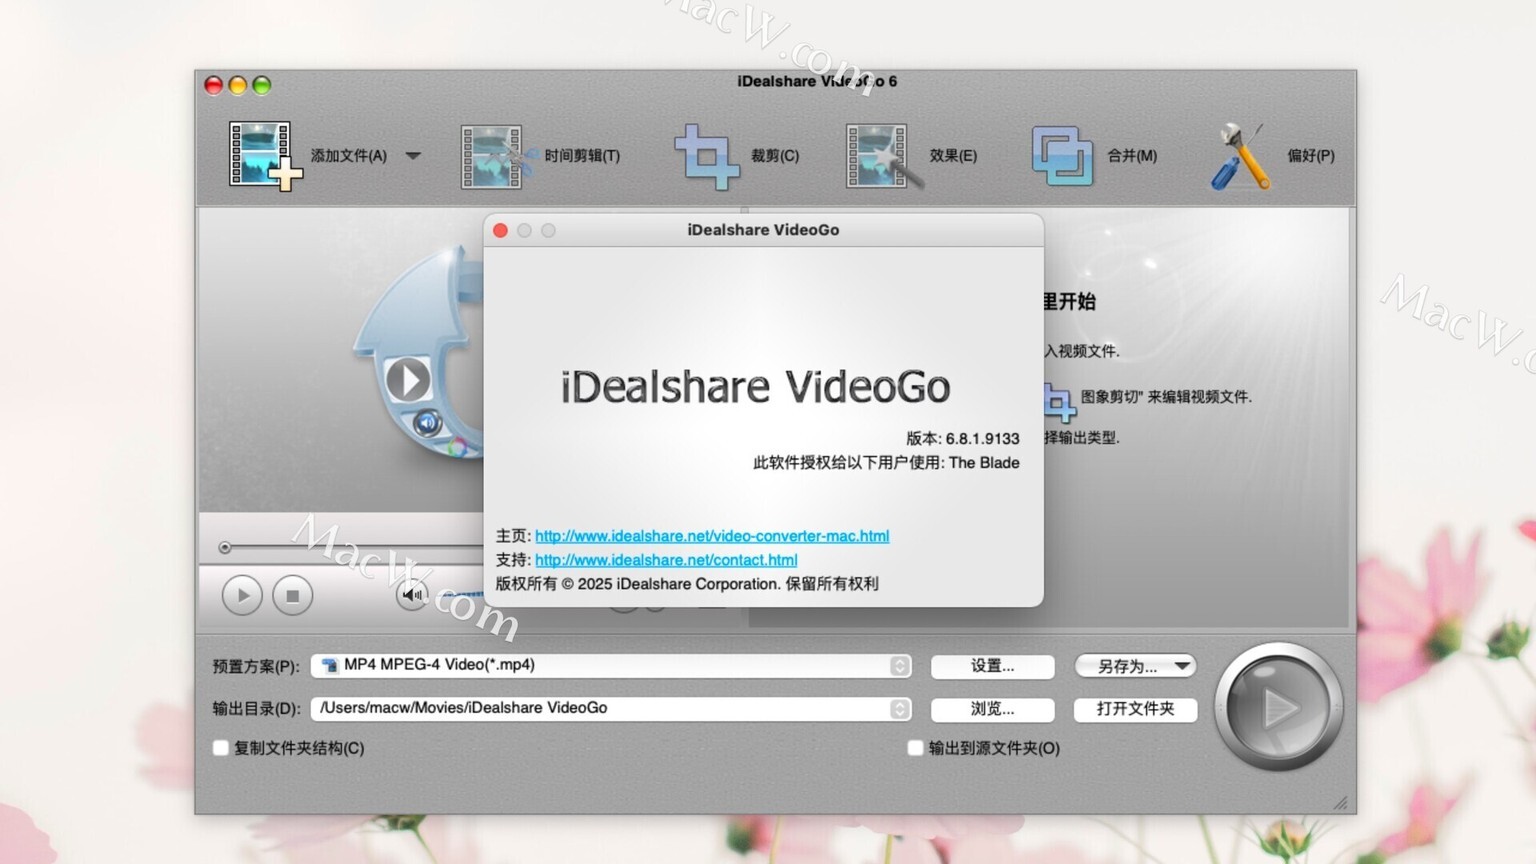1536x864 pixels.
Task: Click the Merge (合并) icon
Action: coord(1062,155)
